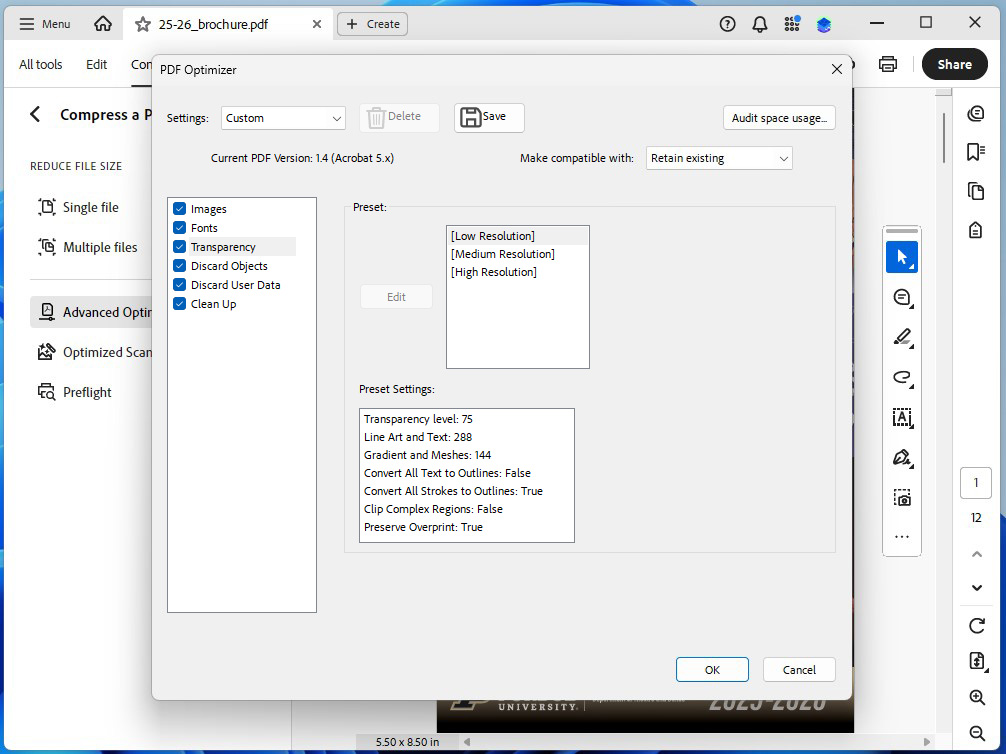Expand the Compress a PDF back chevron
The height and width of the screenshot is (754, 1006).
tap(35, 114)
